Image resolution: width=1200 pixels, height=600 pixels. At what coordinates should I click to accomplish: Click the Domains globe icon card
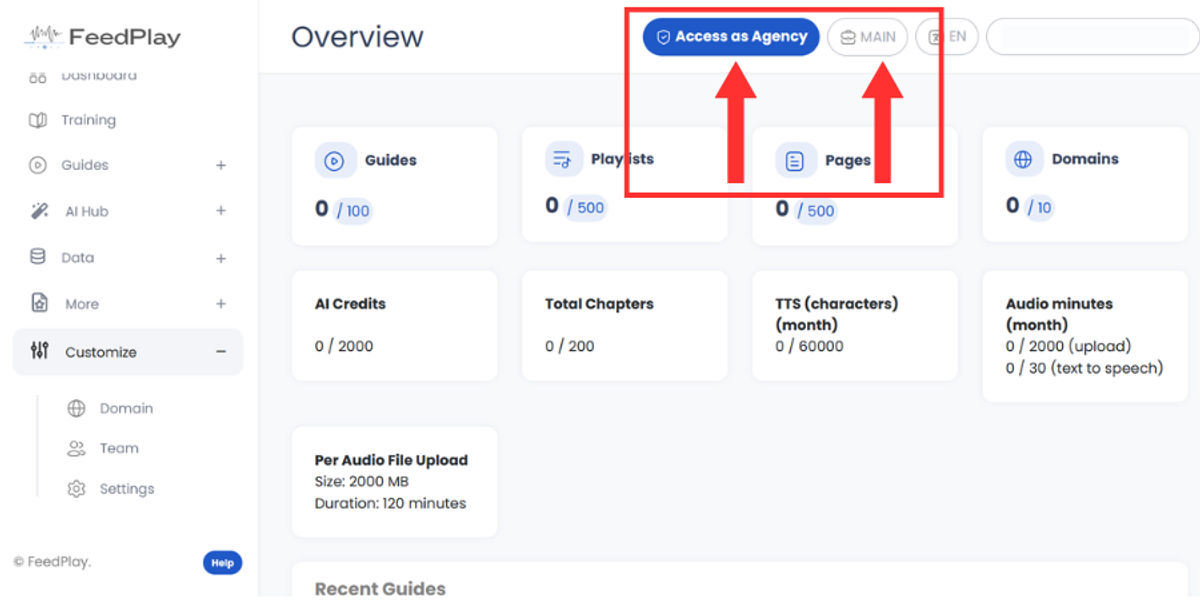point(1024,159)
